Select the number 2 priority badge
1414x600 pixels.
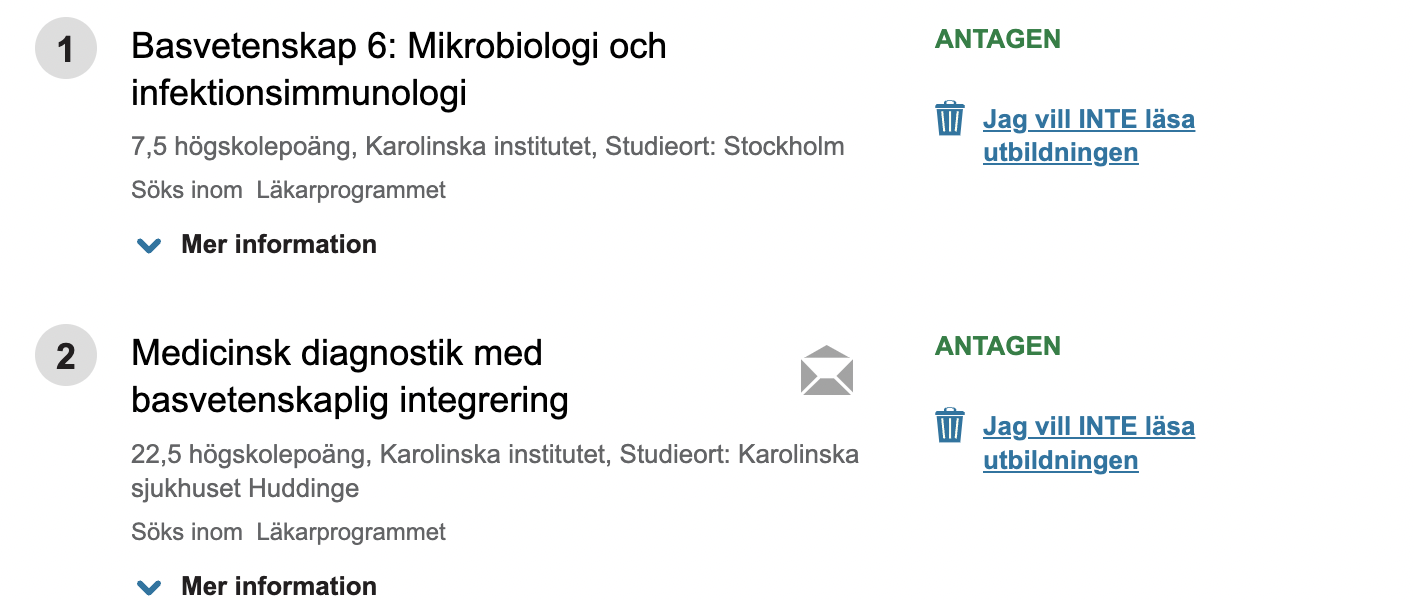click(x=66, y=355)
